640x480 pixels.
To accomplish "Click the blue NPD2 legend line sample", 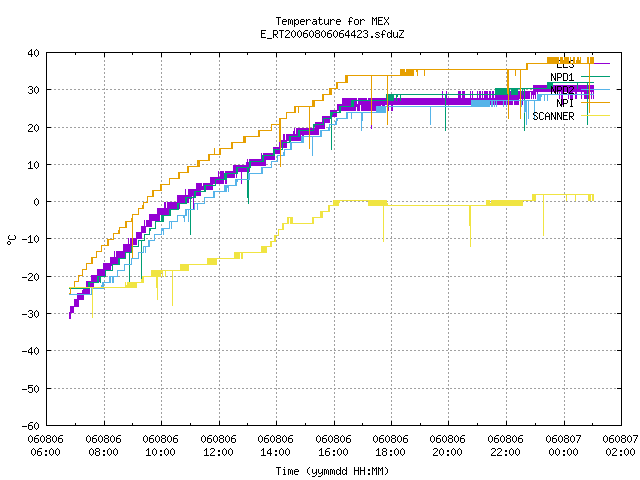I will pos(595,89).
